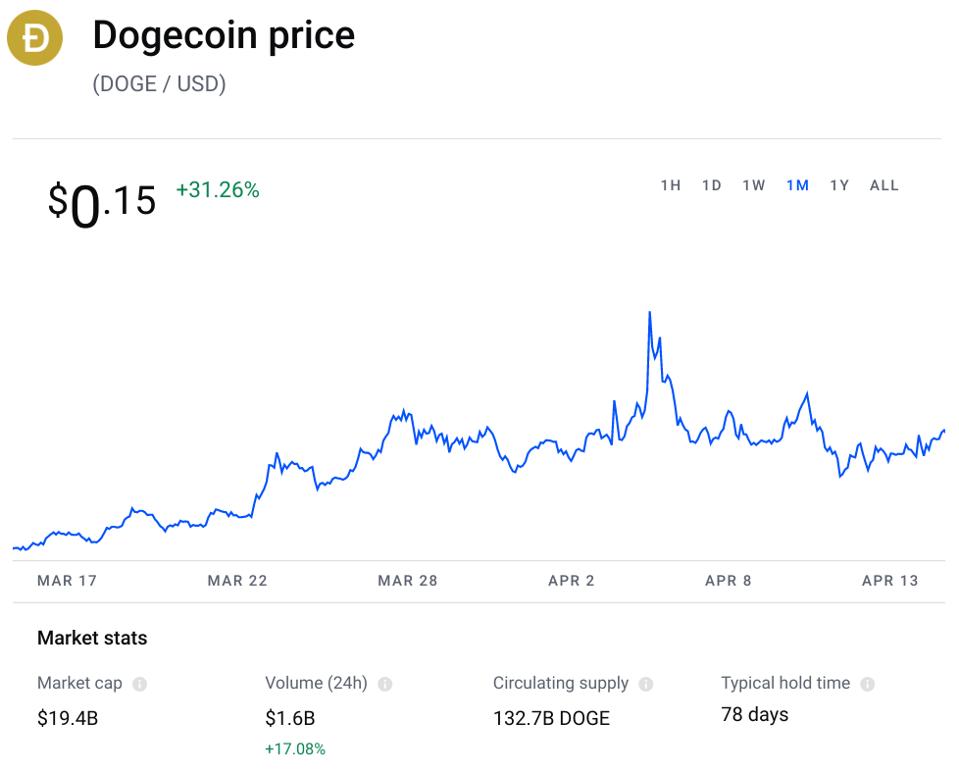959x773 pixels.
Task: Click the MAR 17 date axis label
Action: point(67,580)
